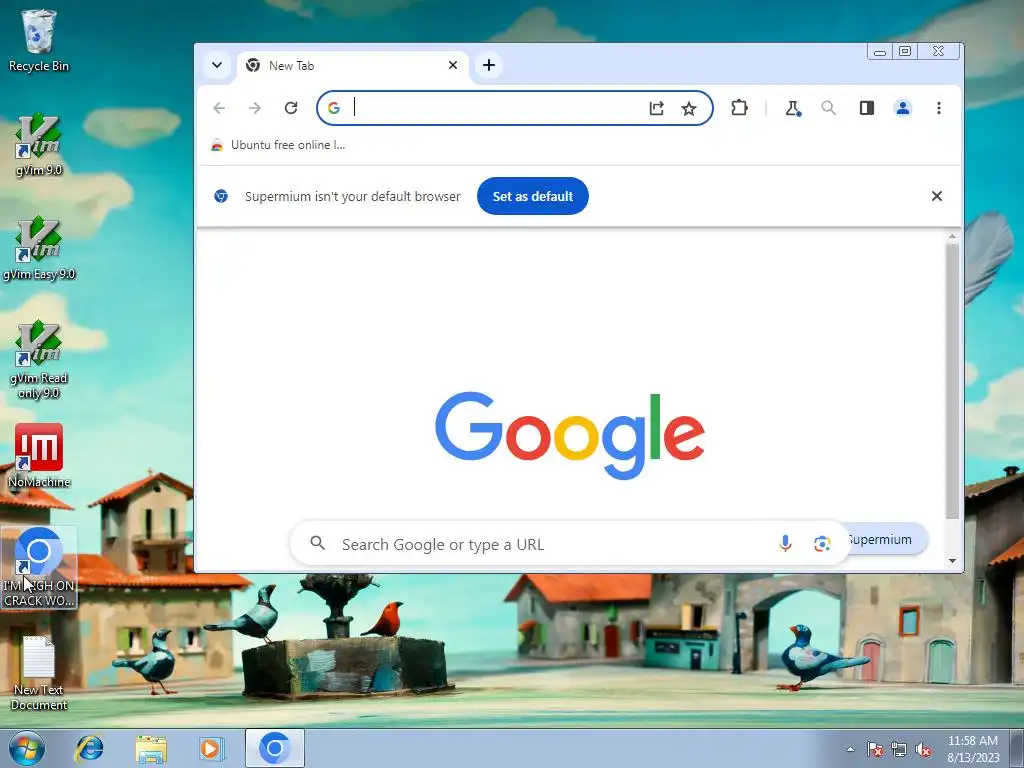Click the muted volume tray icon

[923, 749]
